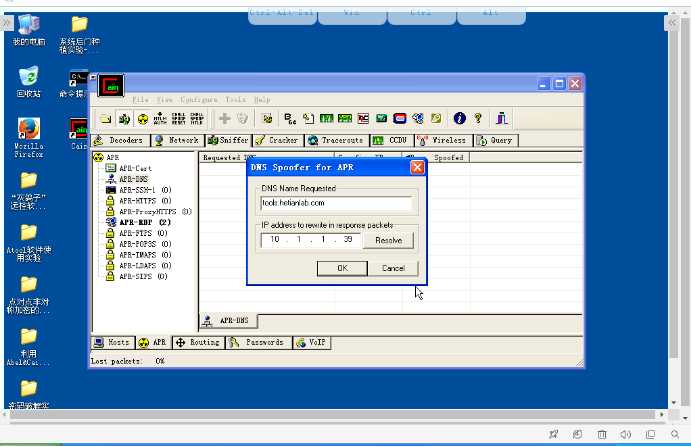The height and width of the screenshot is (447, 691).
Task: Toggle the Start/Stop APR radiation icon
Action: tap(143, 119)
